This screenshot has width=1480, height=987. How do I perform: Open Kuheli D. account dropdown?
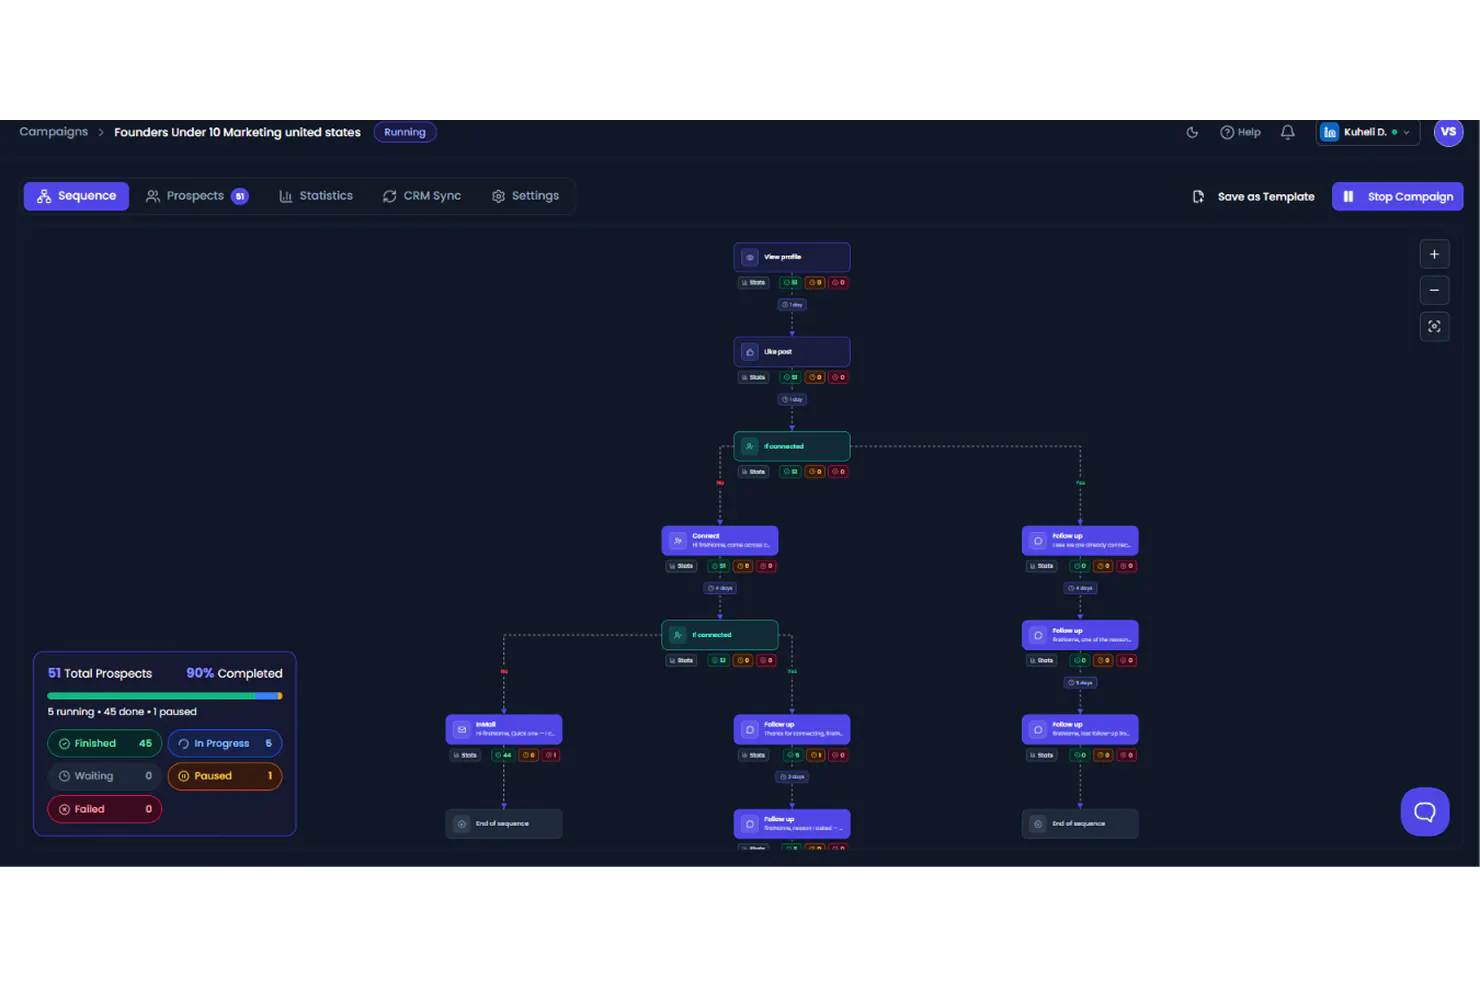point(1367,132)
